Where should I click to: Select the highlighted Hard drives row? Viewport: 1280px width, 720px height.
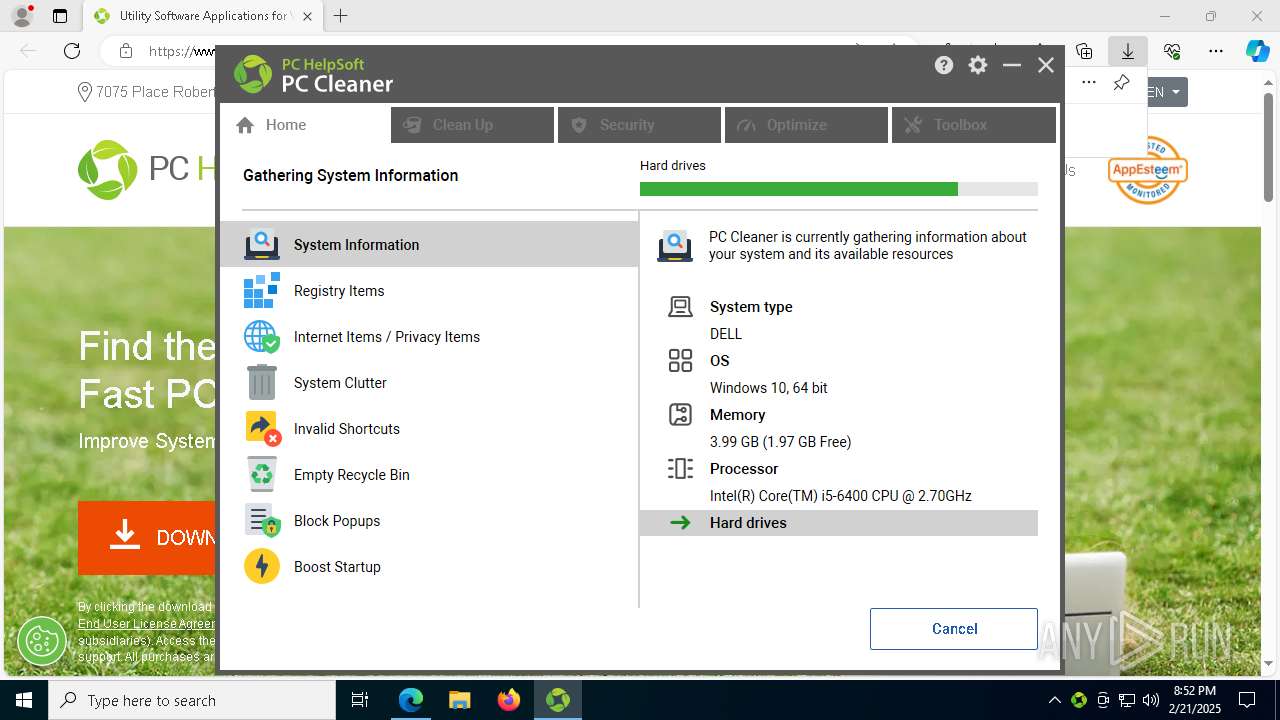click(x=839, y=523)
